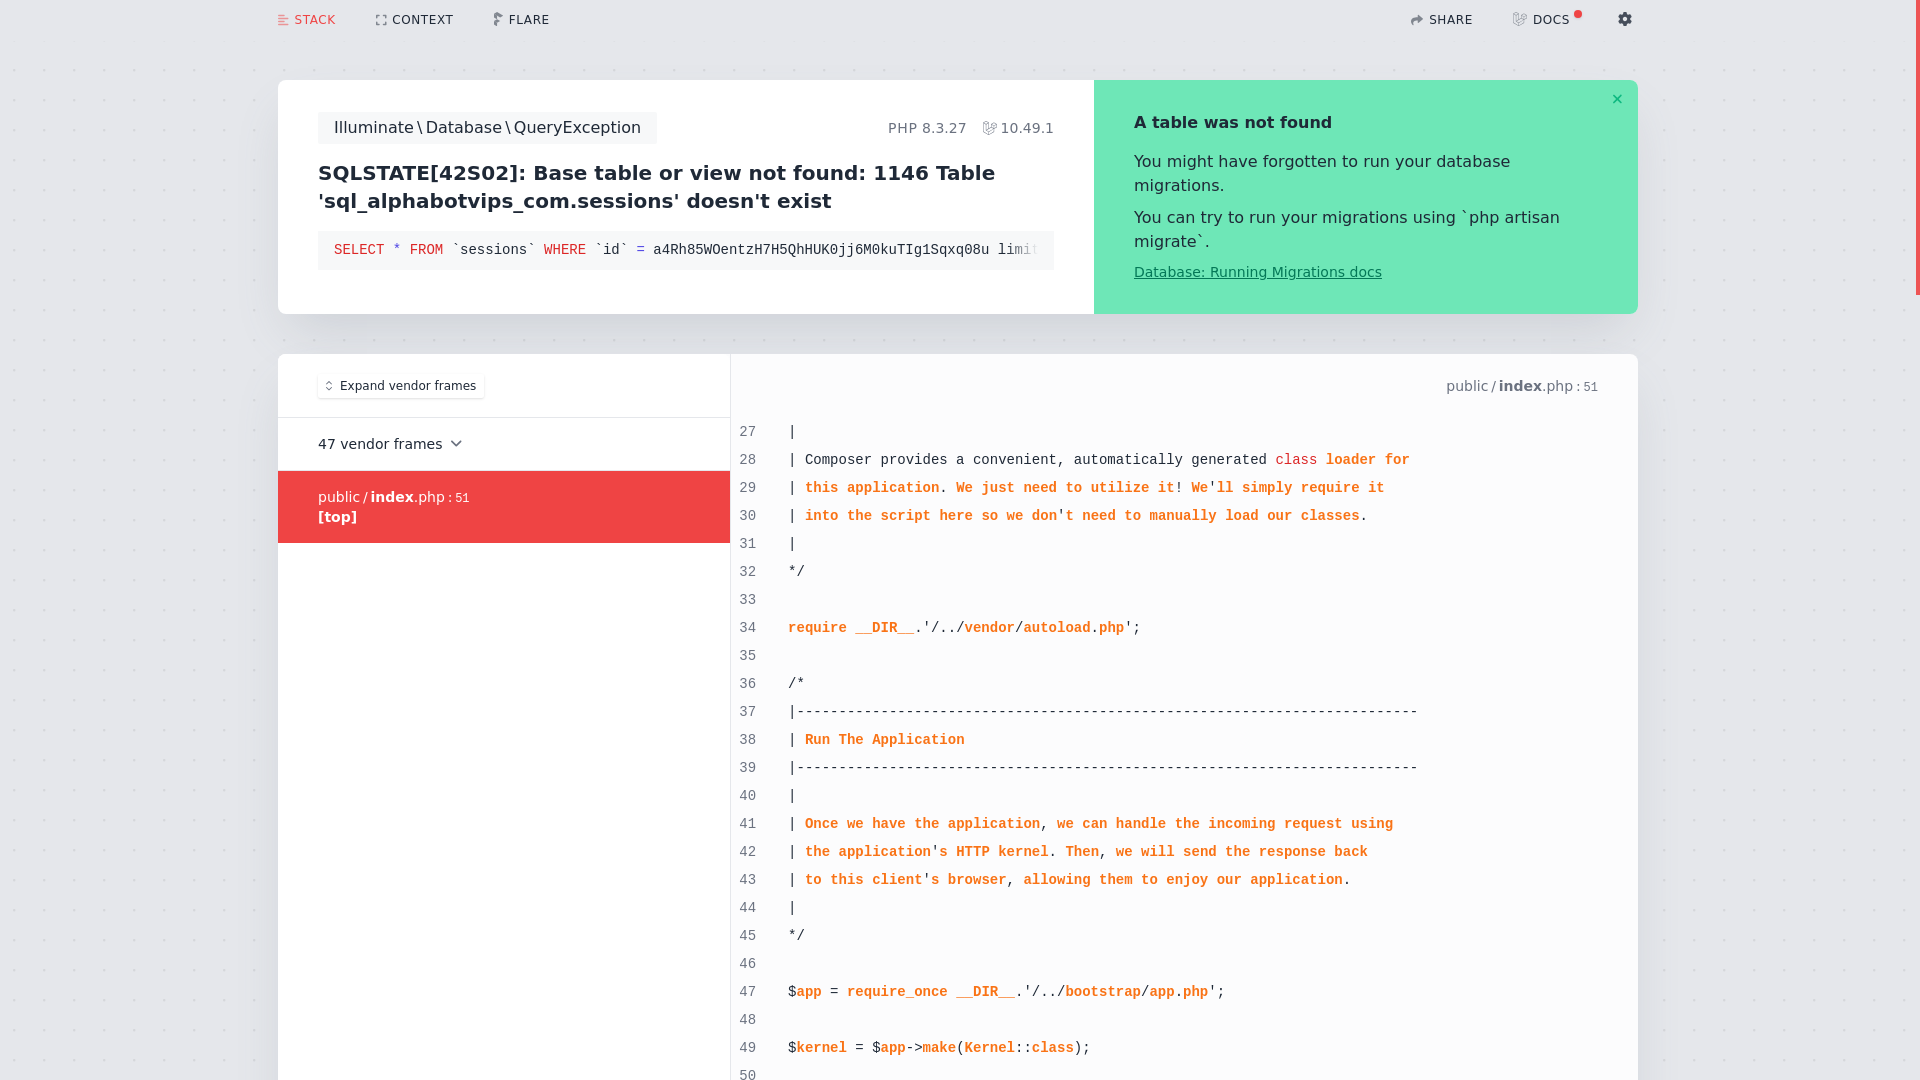Click the Illuminate\Database\QueryException class label
Image resolution: width=1920 pixels, height=1080 pixels.
(487, 128)
